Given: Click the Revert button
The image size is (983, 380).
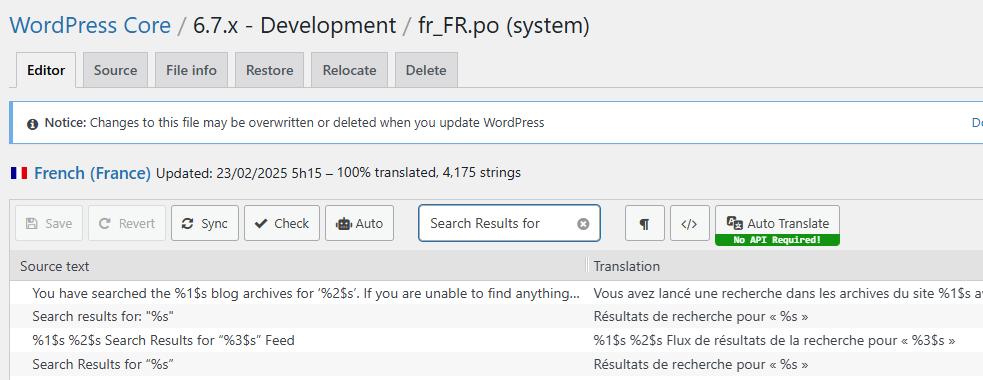Looking at the screenshot, I should pyautogui.click(x=127, y=223).
